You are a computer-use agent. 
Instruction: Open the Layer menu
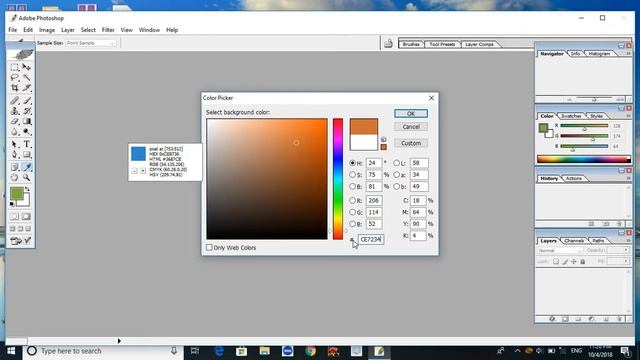(68, 30)
